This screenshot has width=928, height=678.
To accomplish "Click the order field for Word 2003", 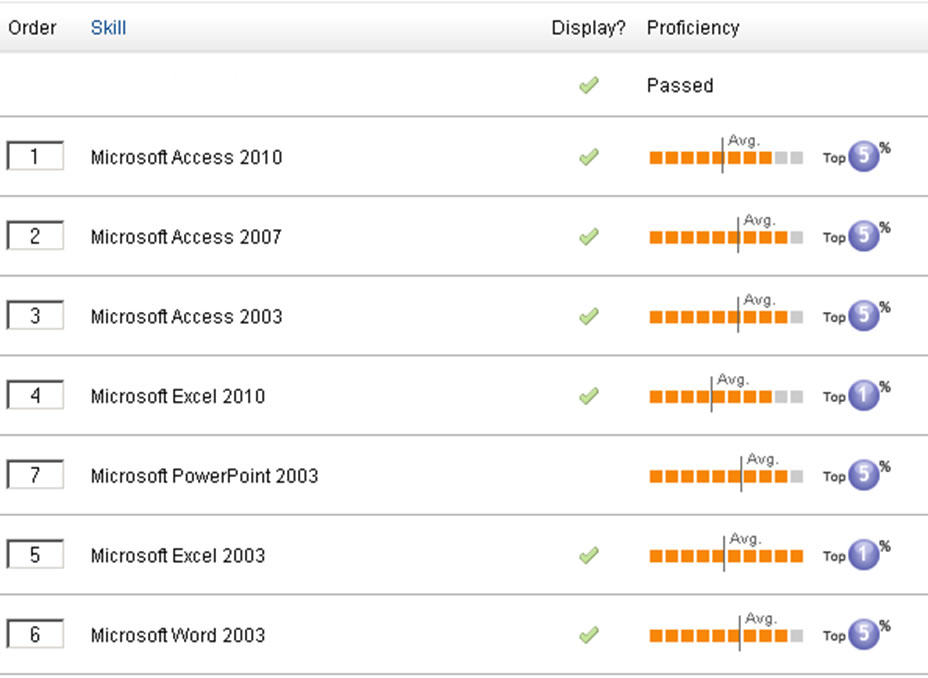I will click(35, 634).
